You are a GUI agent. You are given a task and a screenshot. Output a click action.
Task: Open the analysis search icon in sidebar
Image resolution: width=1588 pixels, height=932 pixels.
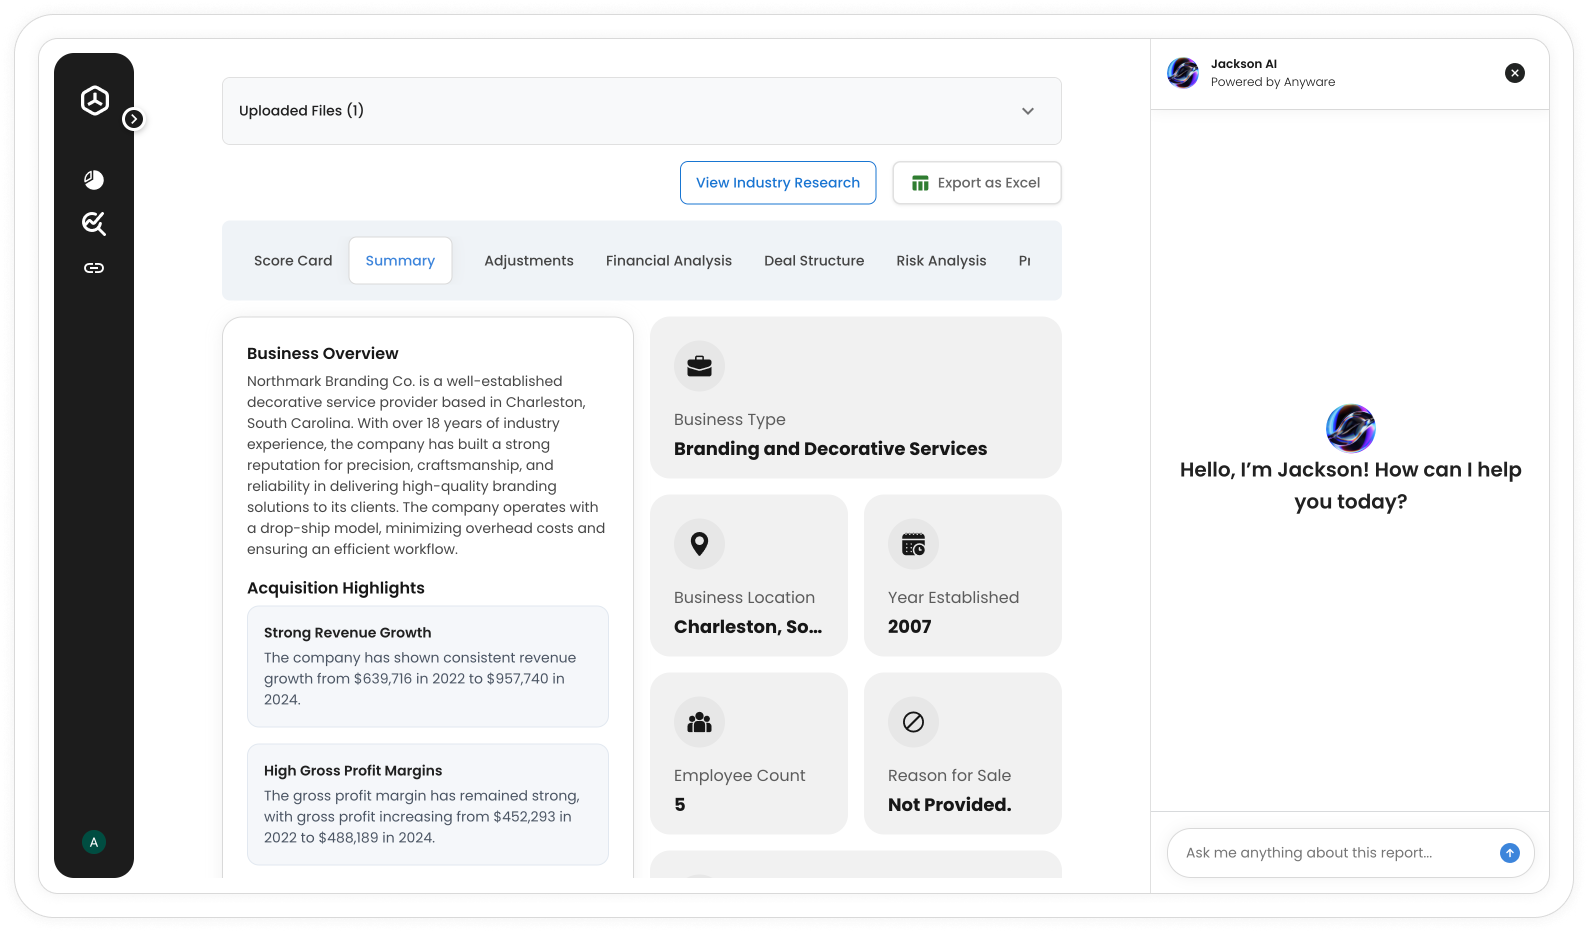pos(94,223)
